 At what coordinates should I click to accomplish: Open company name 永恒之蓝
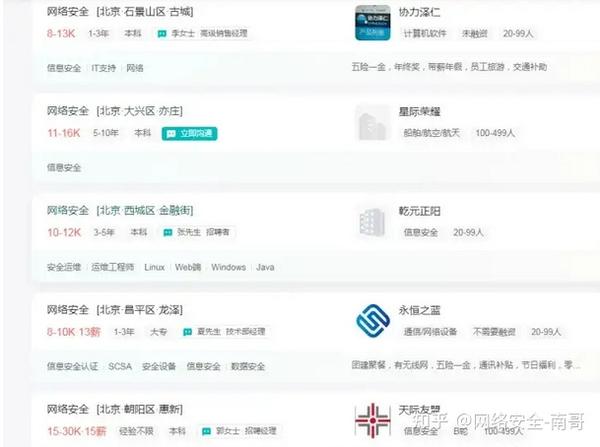[419, 310]
